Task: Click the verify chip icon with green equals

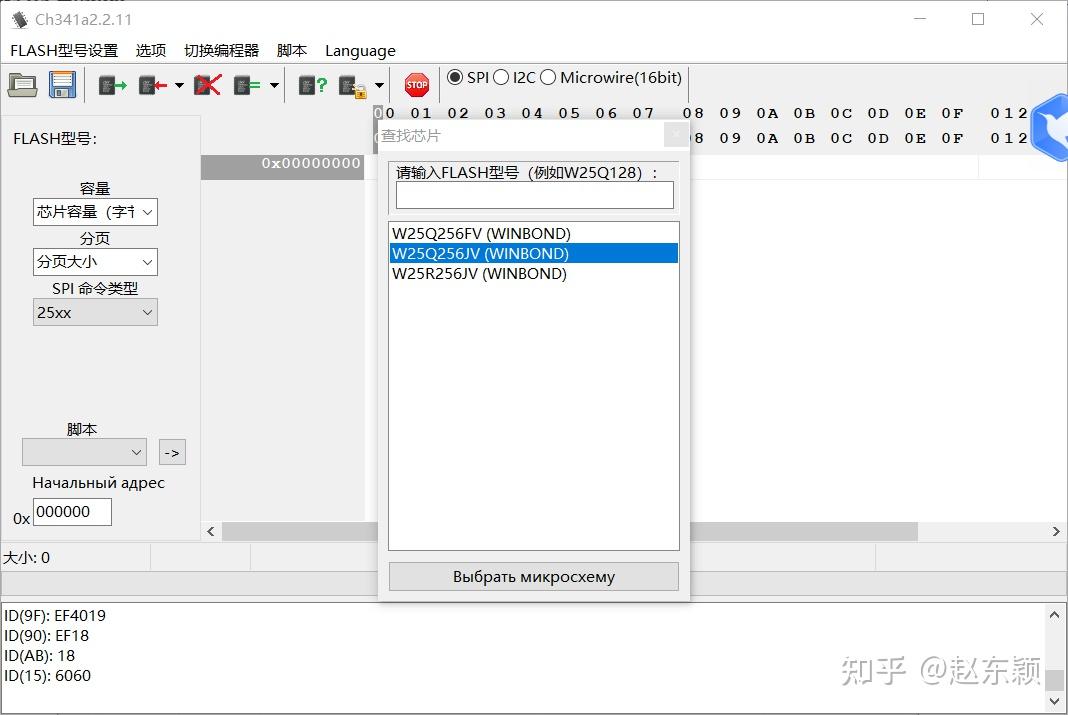Action: pos(247,85)
